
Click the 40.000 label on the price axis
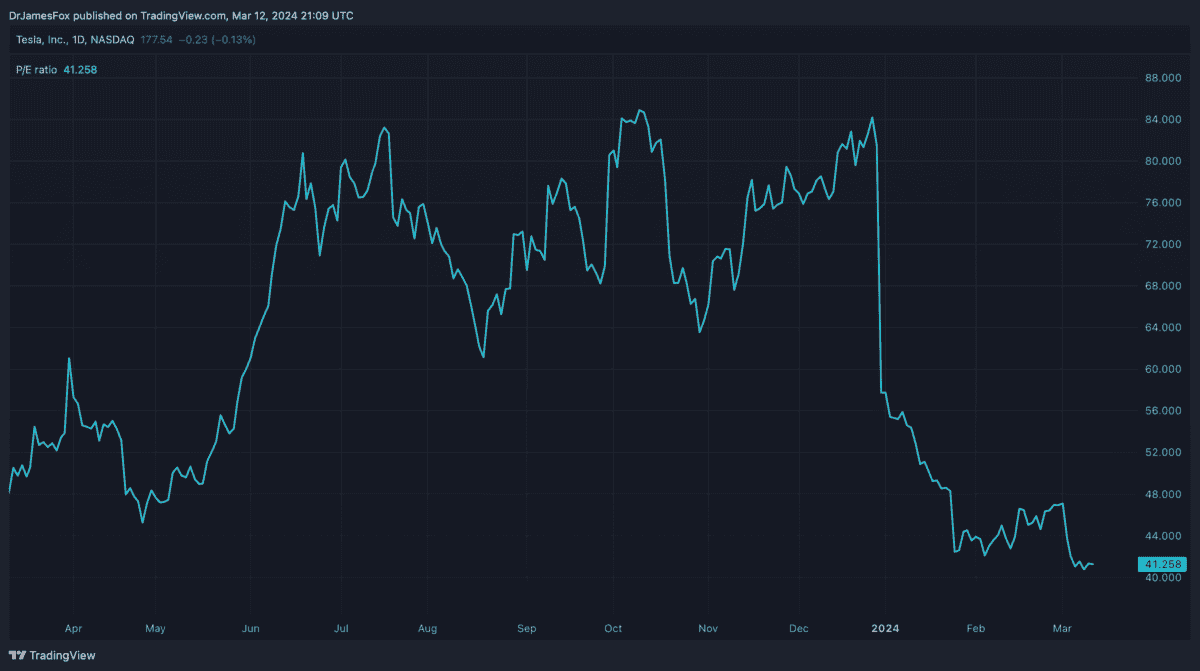1164,578
